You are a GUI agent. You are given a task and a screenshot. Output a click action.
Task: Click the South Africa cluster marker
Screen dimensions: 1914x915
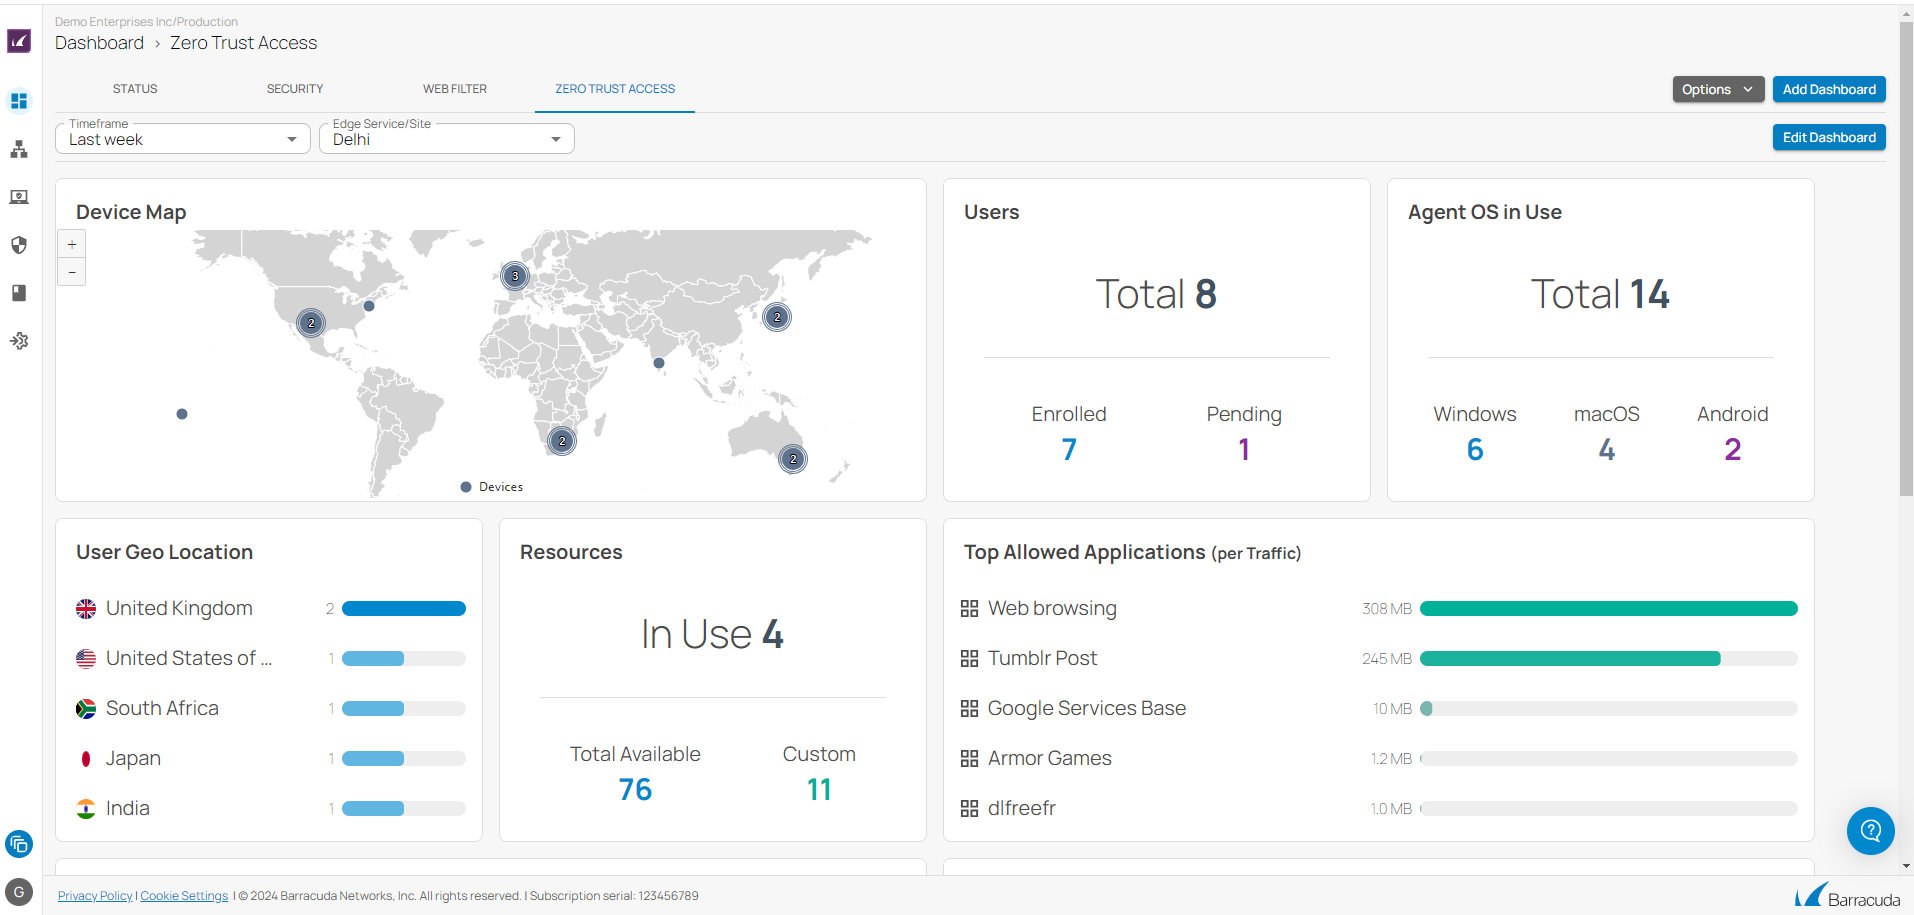tap(562, 441)
